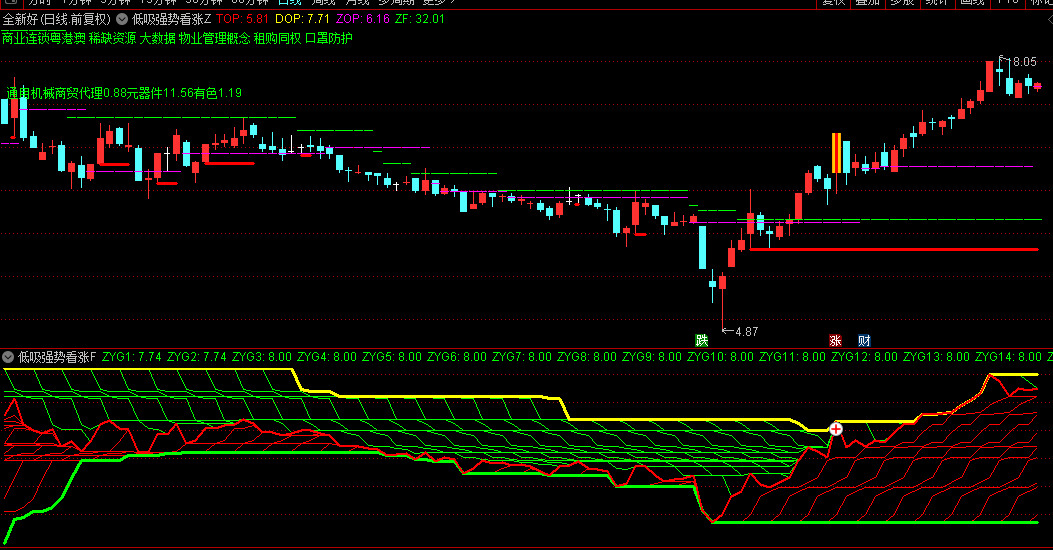Image resolution: width=1053 pixels, height=550 pixels.
Task: Click the ZOP: 6.16 value
Action: [363, 19]
